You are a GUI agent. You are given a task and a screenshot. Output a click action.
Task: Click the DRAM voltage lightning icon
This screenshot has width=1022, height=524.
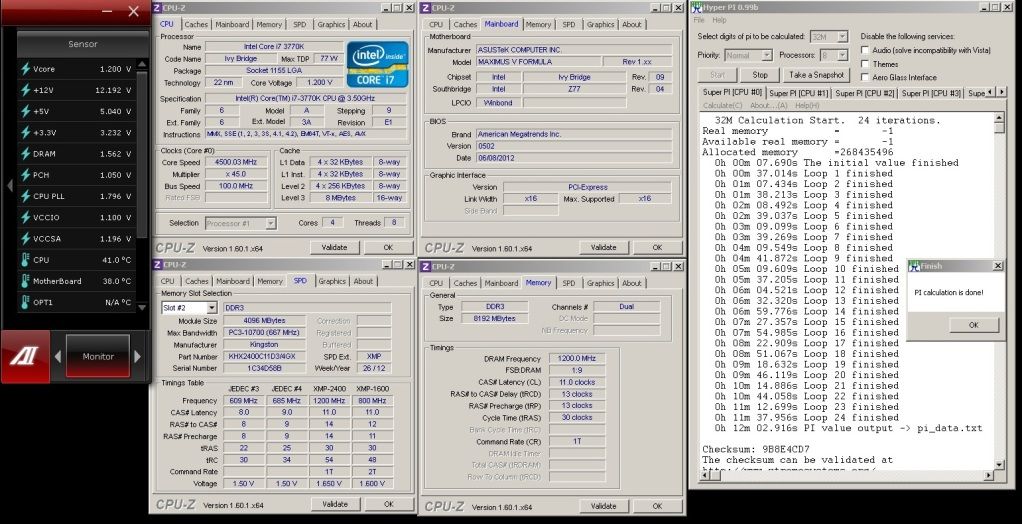pyautogui.click(x=26, y=154)
